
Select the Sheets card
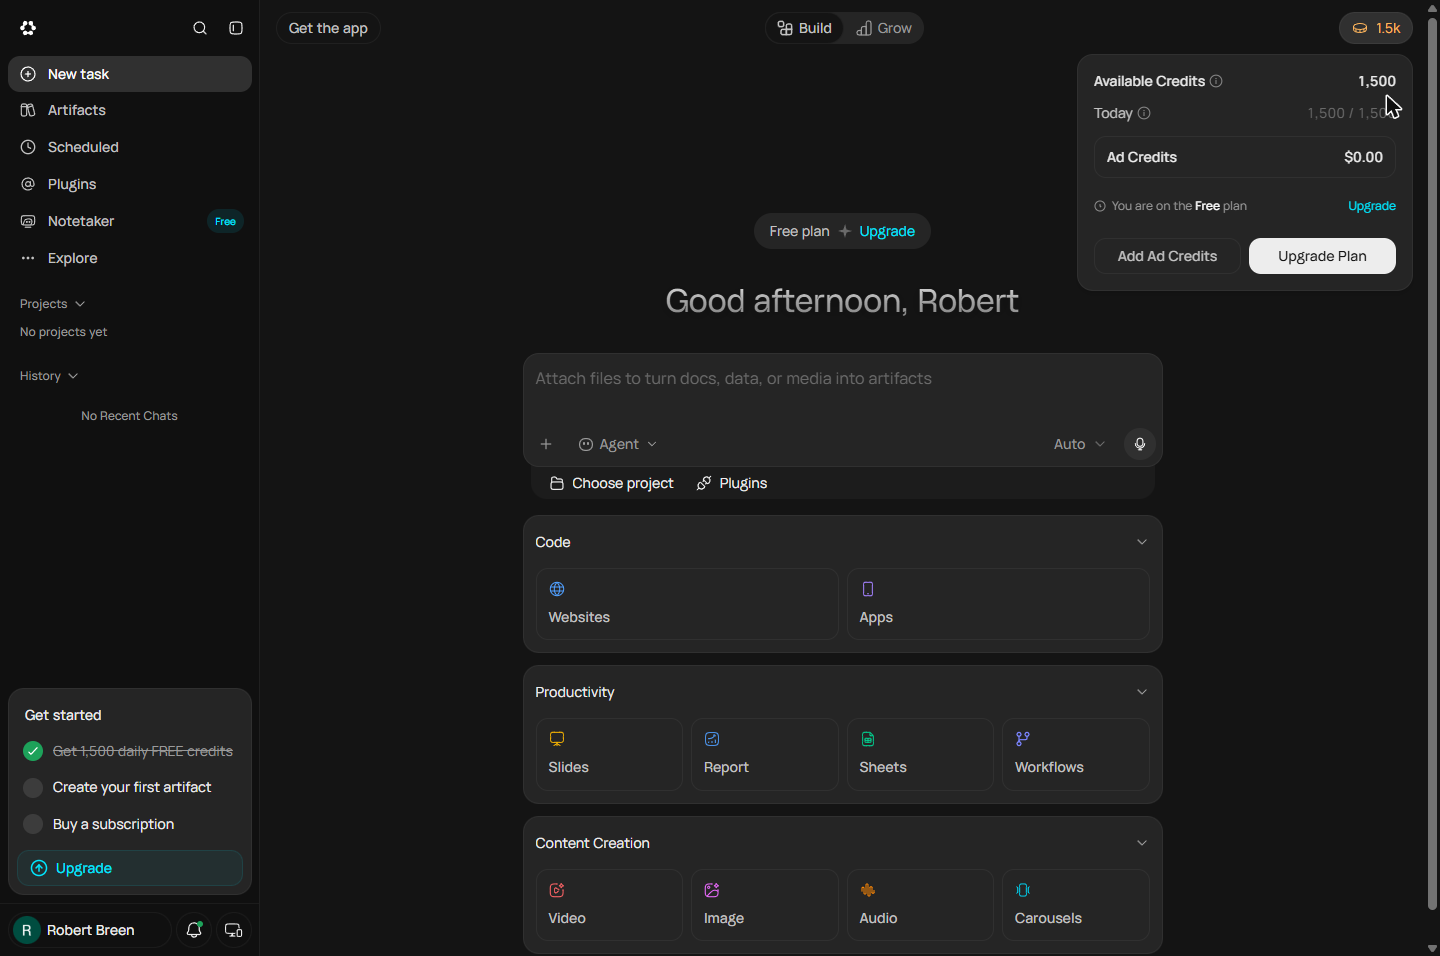pyautogui.click(x=920, y=754)
